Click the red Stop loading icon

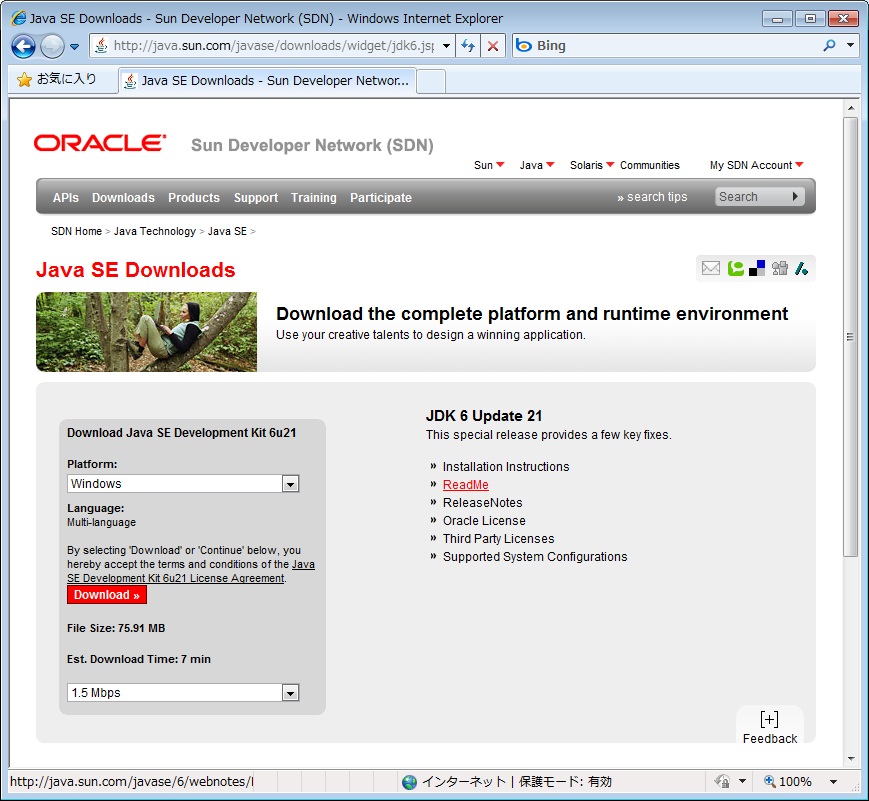[x=493, y=46]
